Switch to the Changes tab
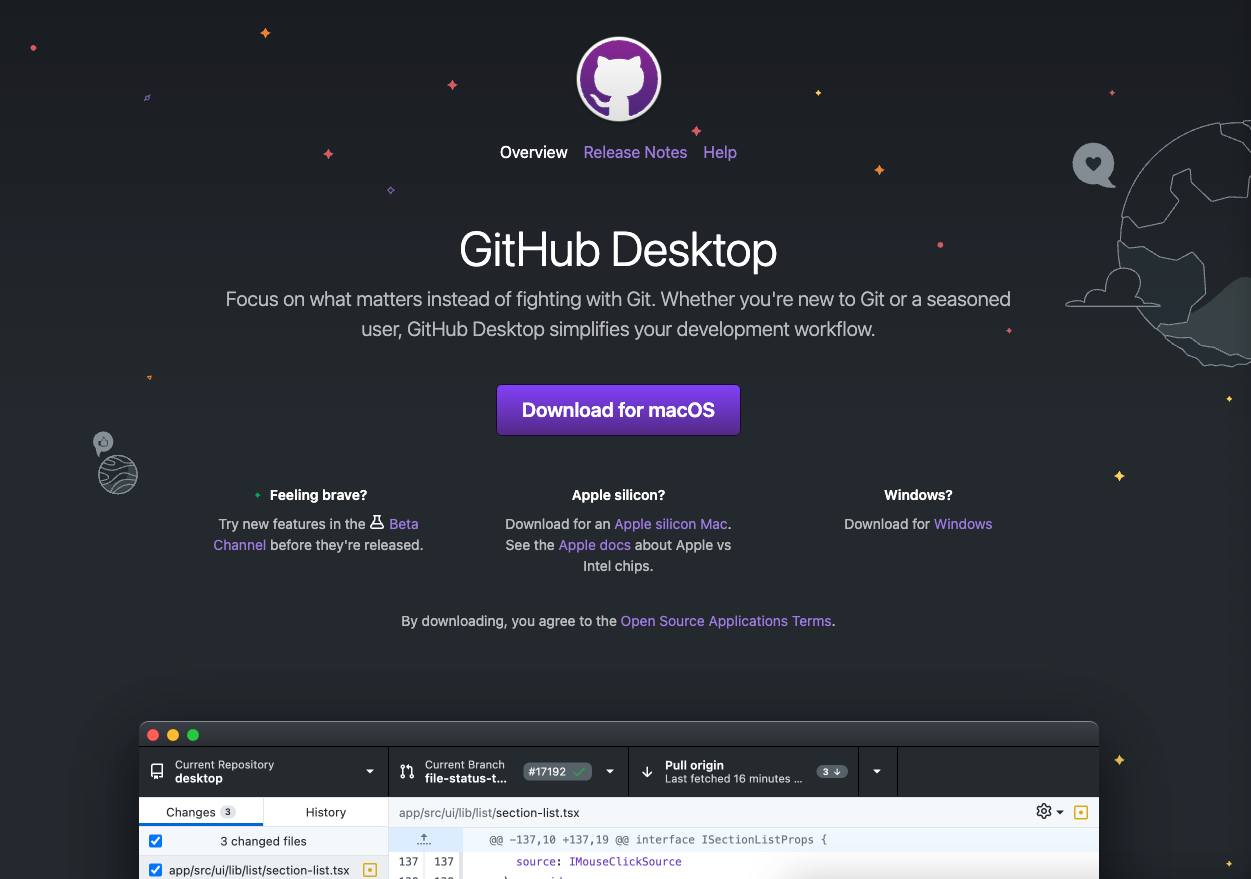 (201, 812)
